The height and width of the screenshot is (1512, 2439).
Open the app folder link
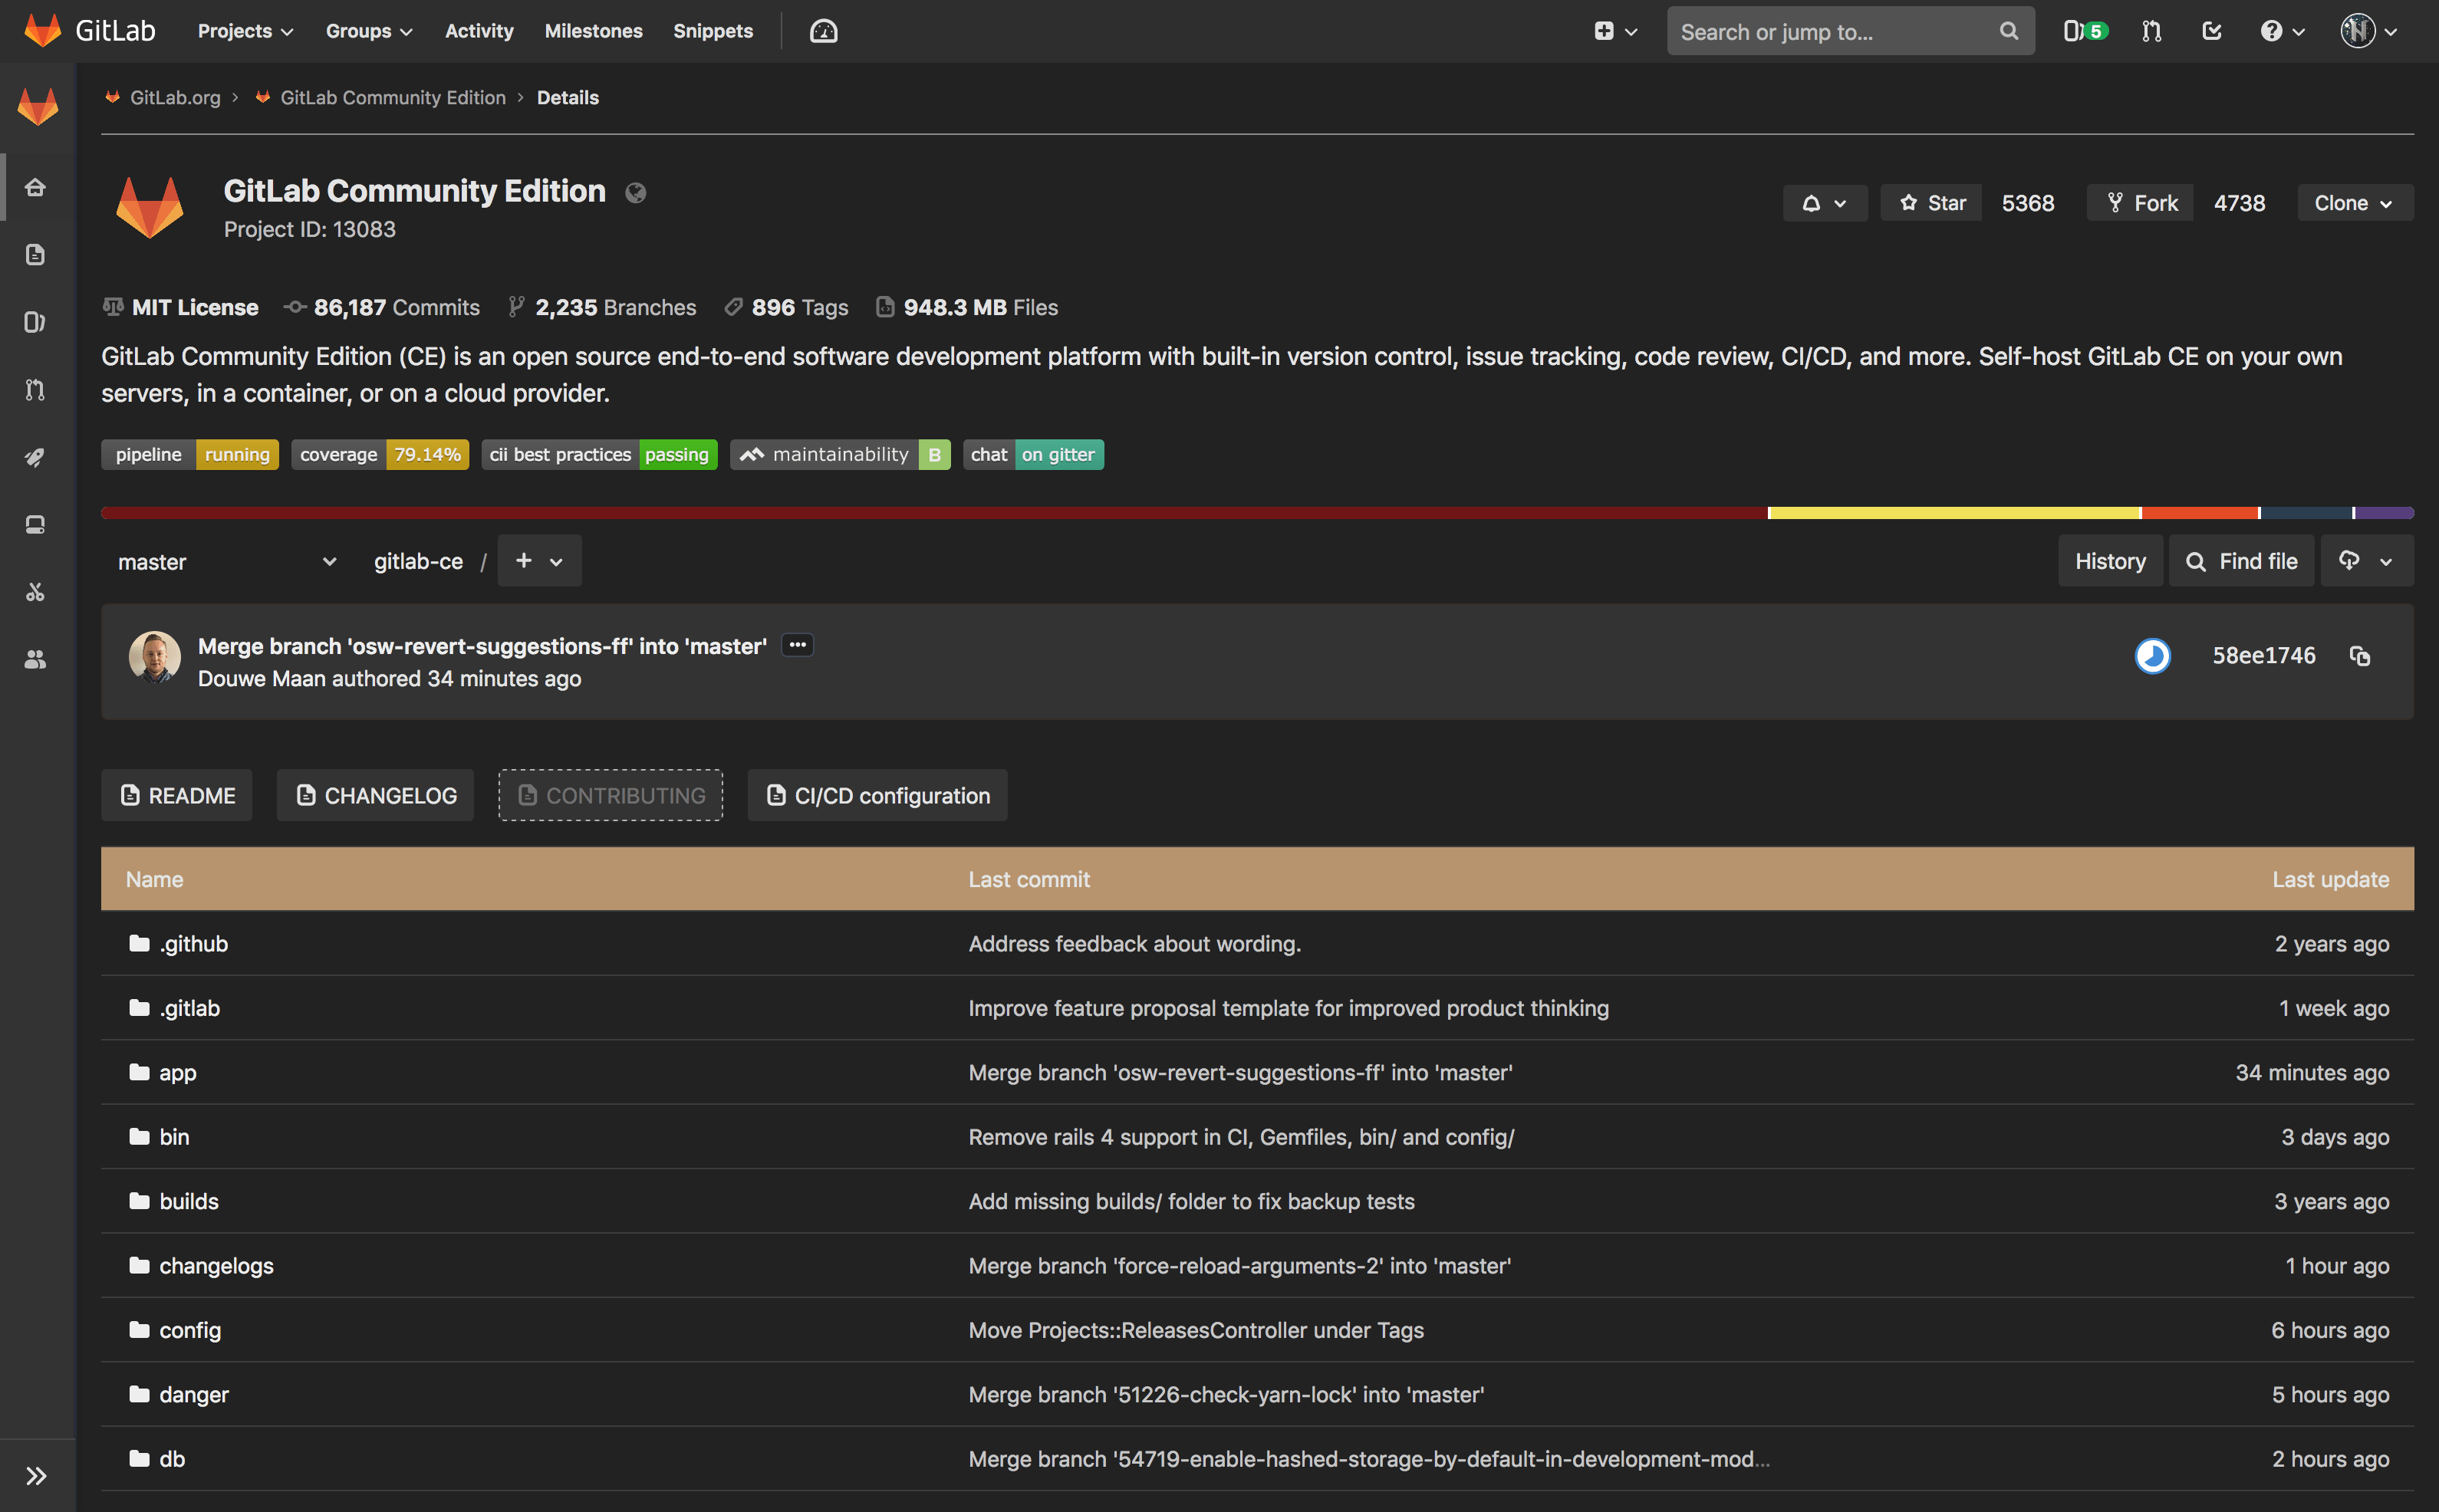pyautogui.click(x=177, y=1072)
